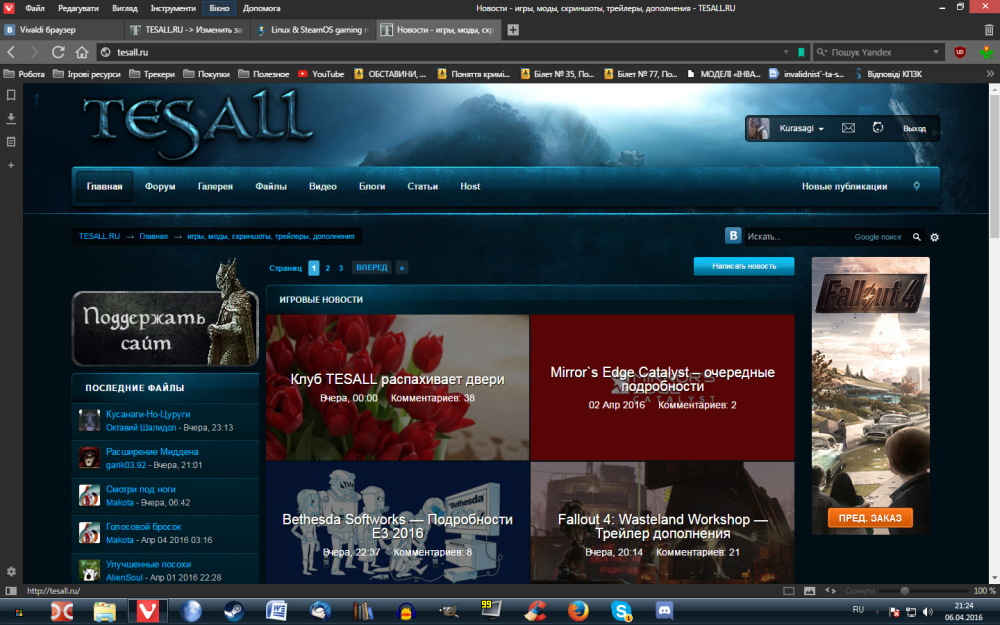Open page actions angle-brackets icon in status bar

click(830, 591)
